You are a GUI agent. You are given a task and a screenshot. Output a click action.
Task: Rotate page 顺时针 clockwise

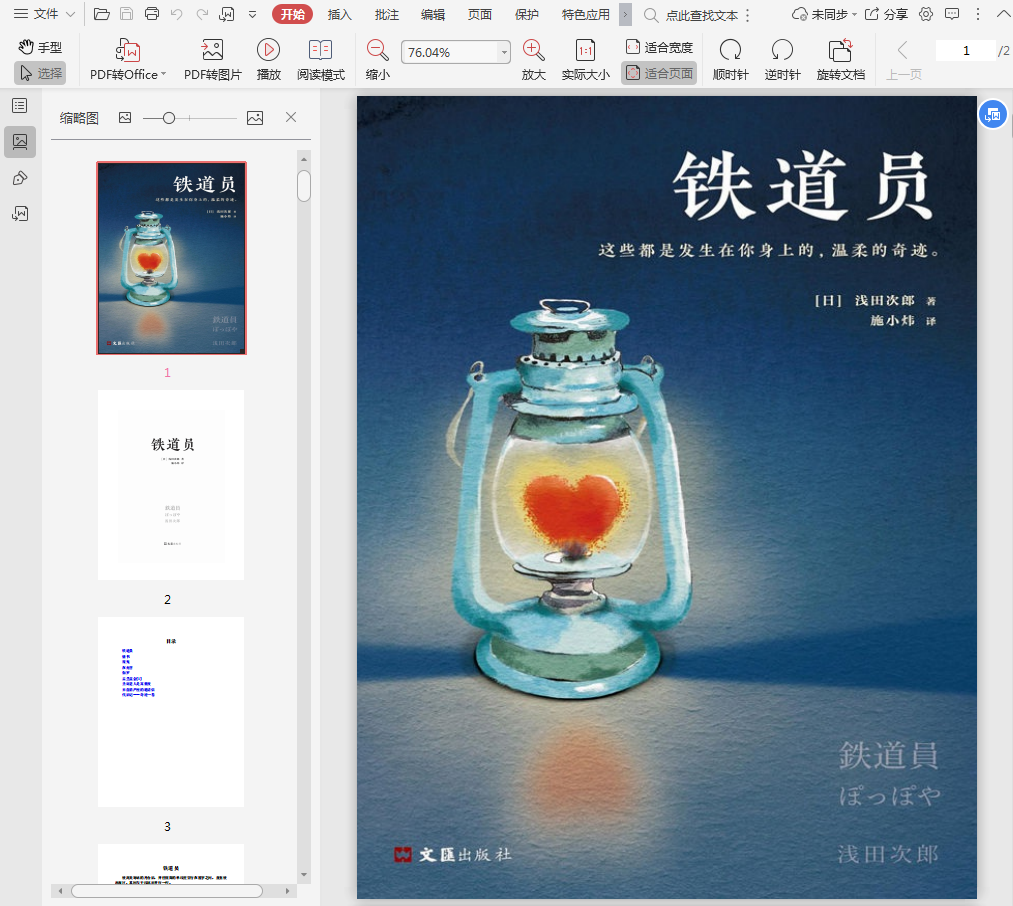click(730, 60)
